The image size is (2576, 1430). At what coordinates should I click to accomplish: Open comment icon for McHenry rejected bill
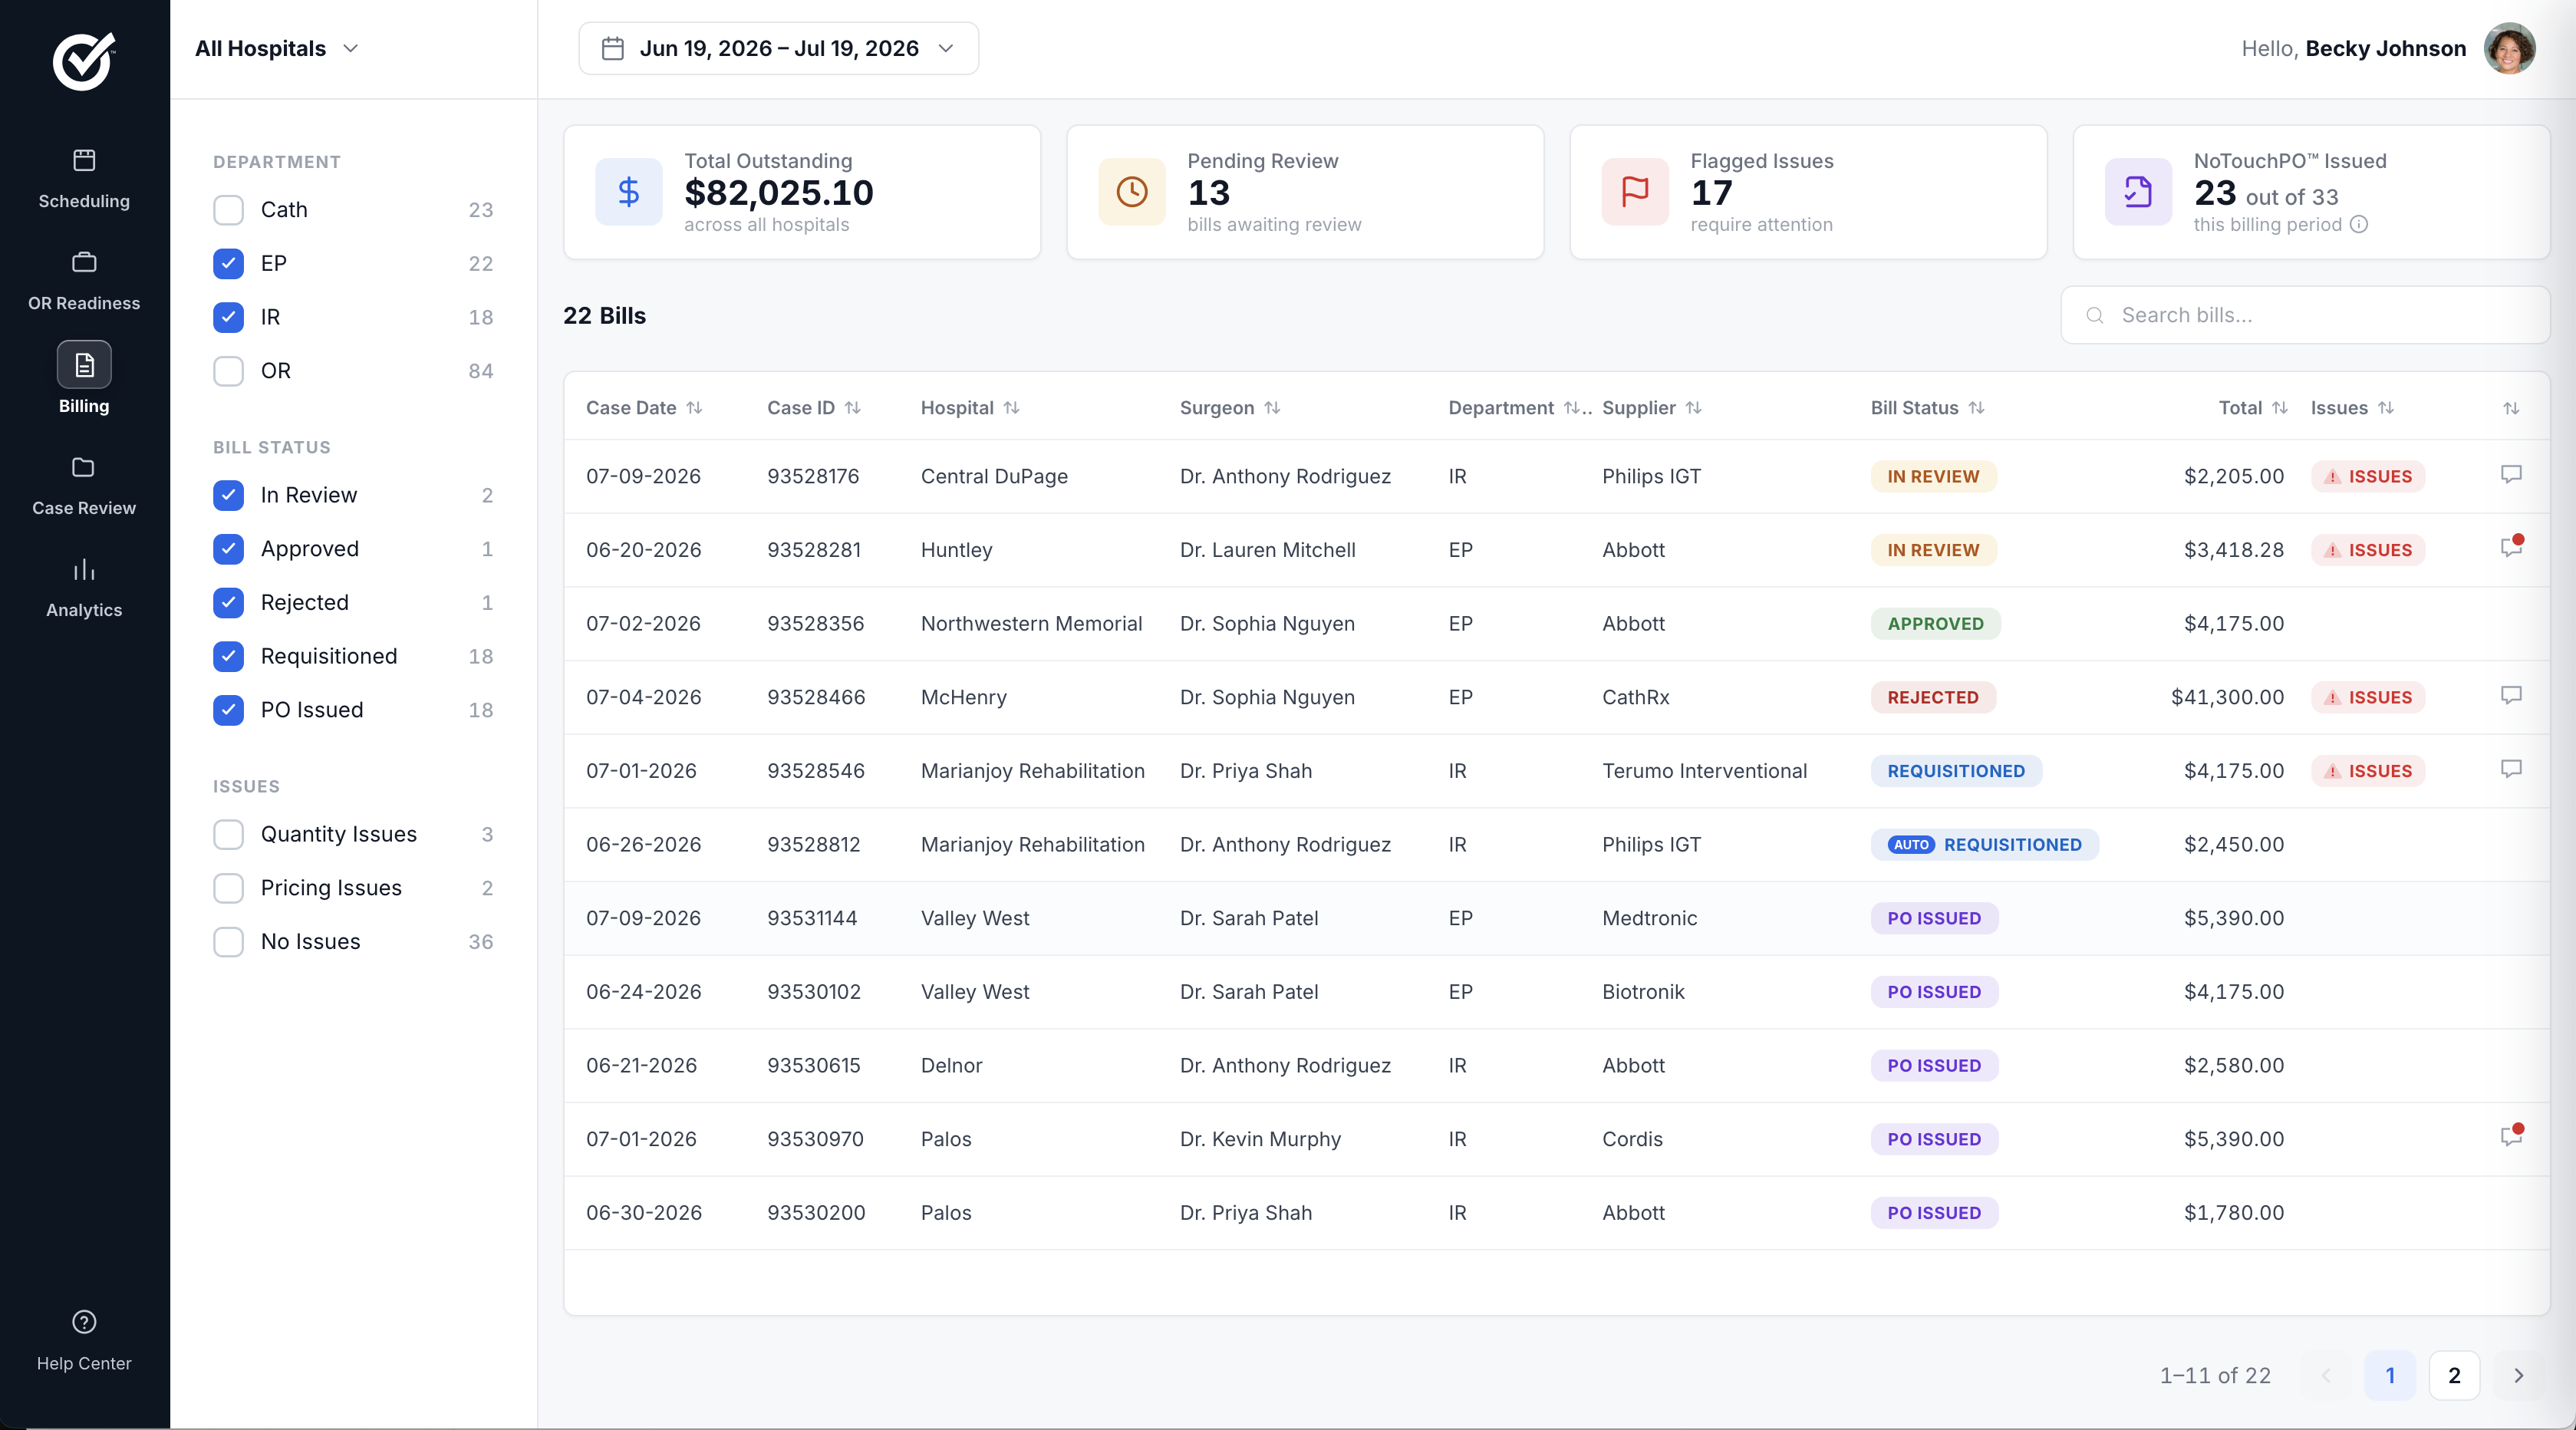[2511, 695]
